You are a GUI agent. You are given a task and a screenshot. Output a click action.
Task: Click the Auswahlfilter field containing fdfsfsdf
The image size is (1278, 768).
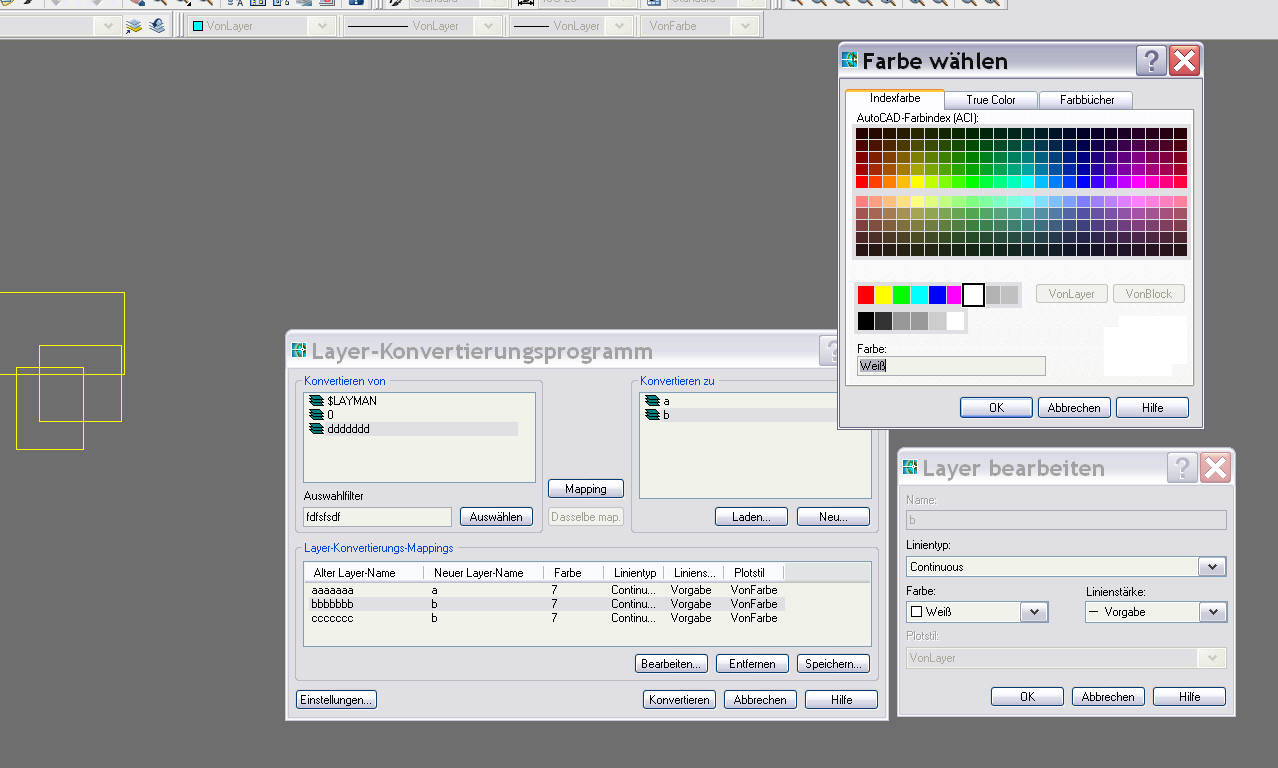pos(378,517)
